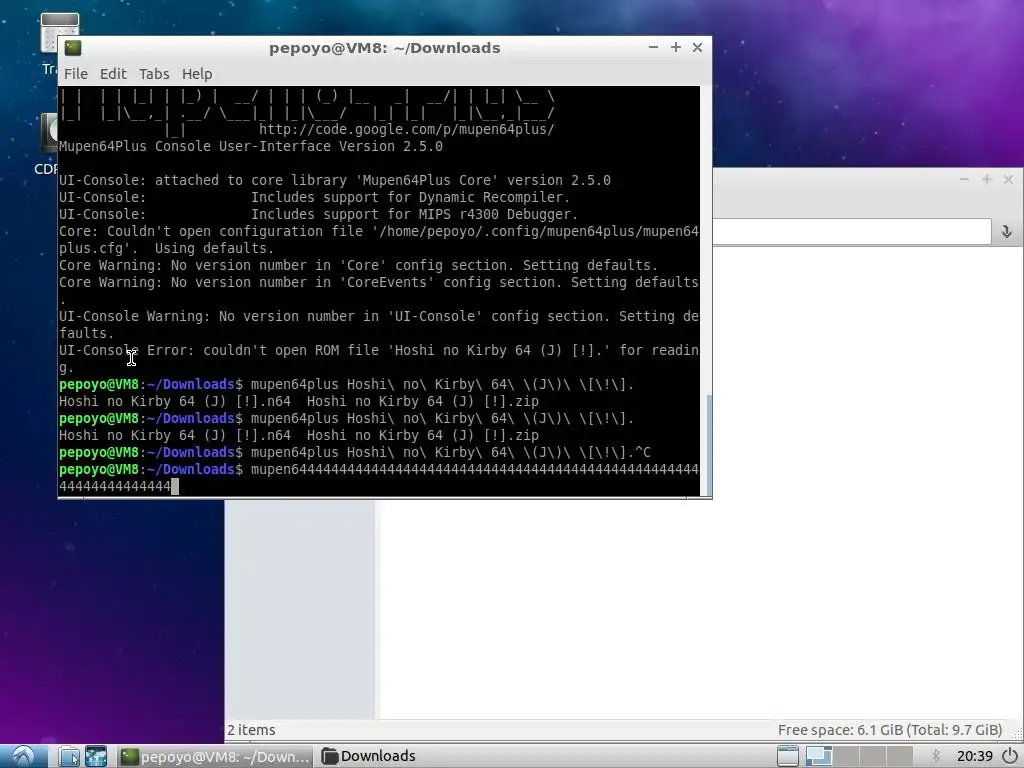
Task: Launch the file manager from the taskbar
Action: [69, 756]
